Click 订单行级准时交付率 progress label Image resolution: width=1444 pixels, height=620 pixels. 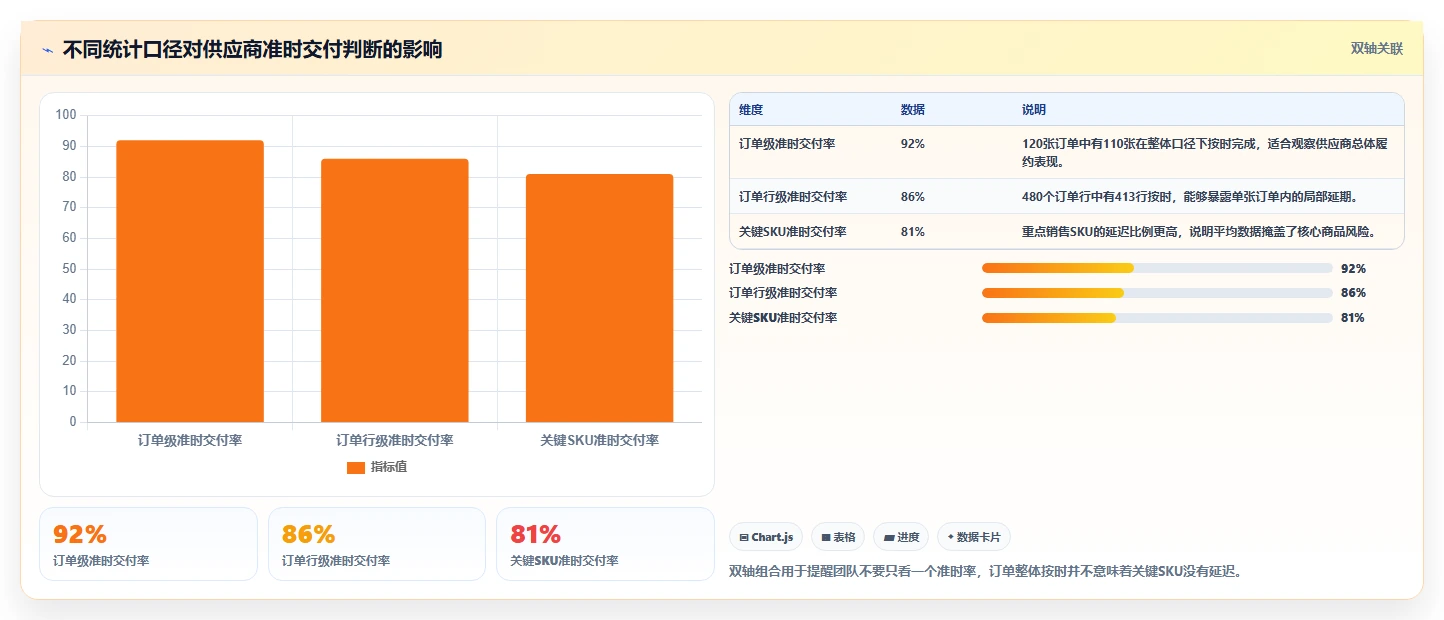click(x=783, y=293)
